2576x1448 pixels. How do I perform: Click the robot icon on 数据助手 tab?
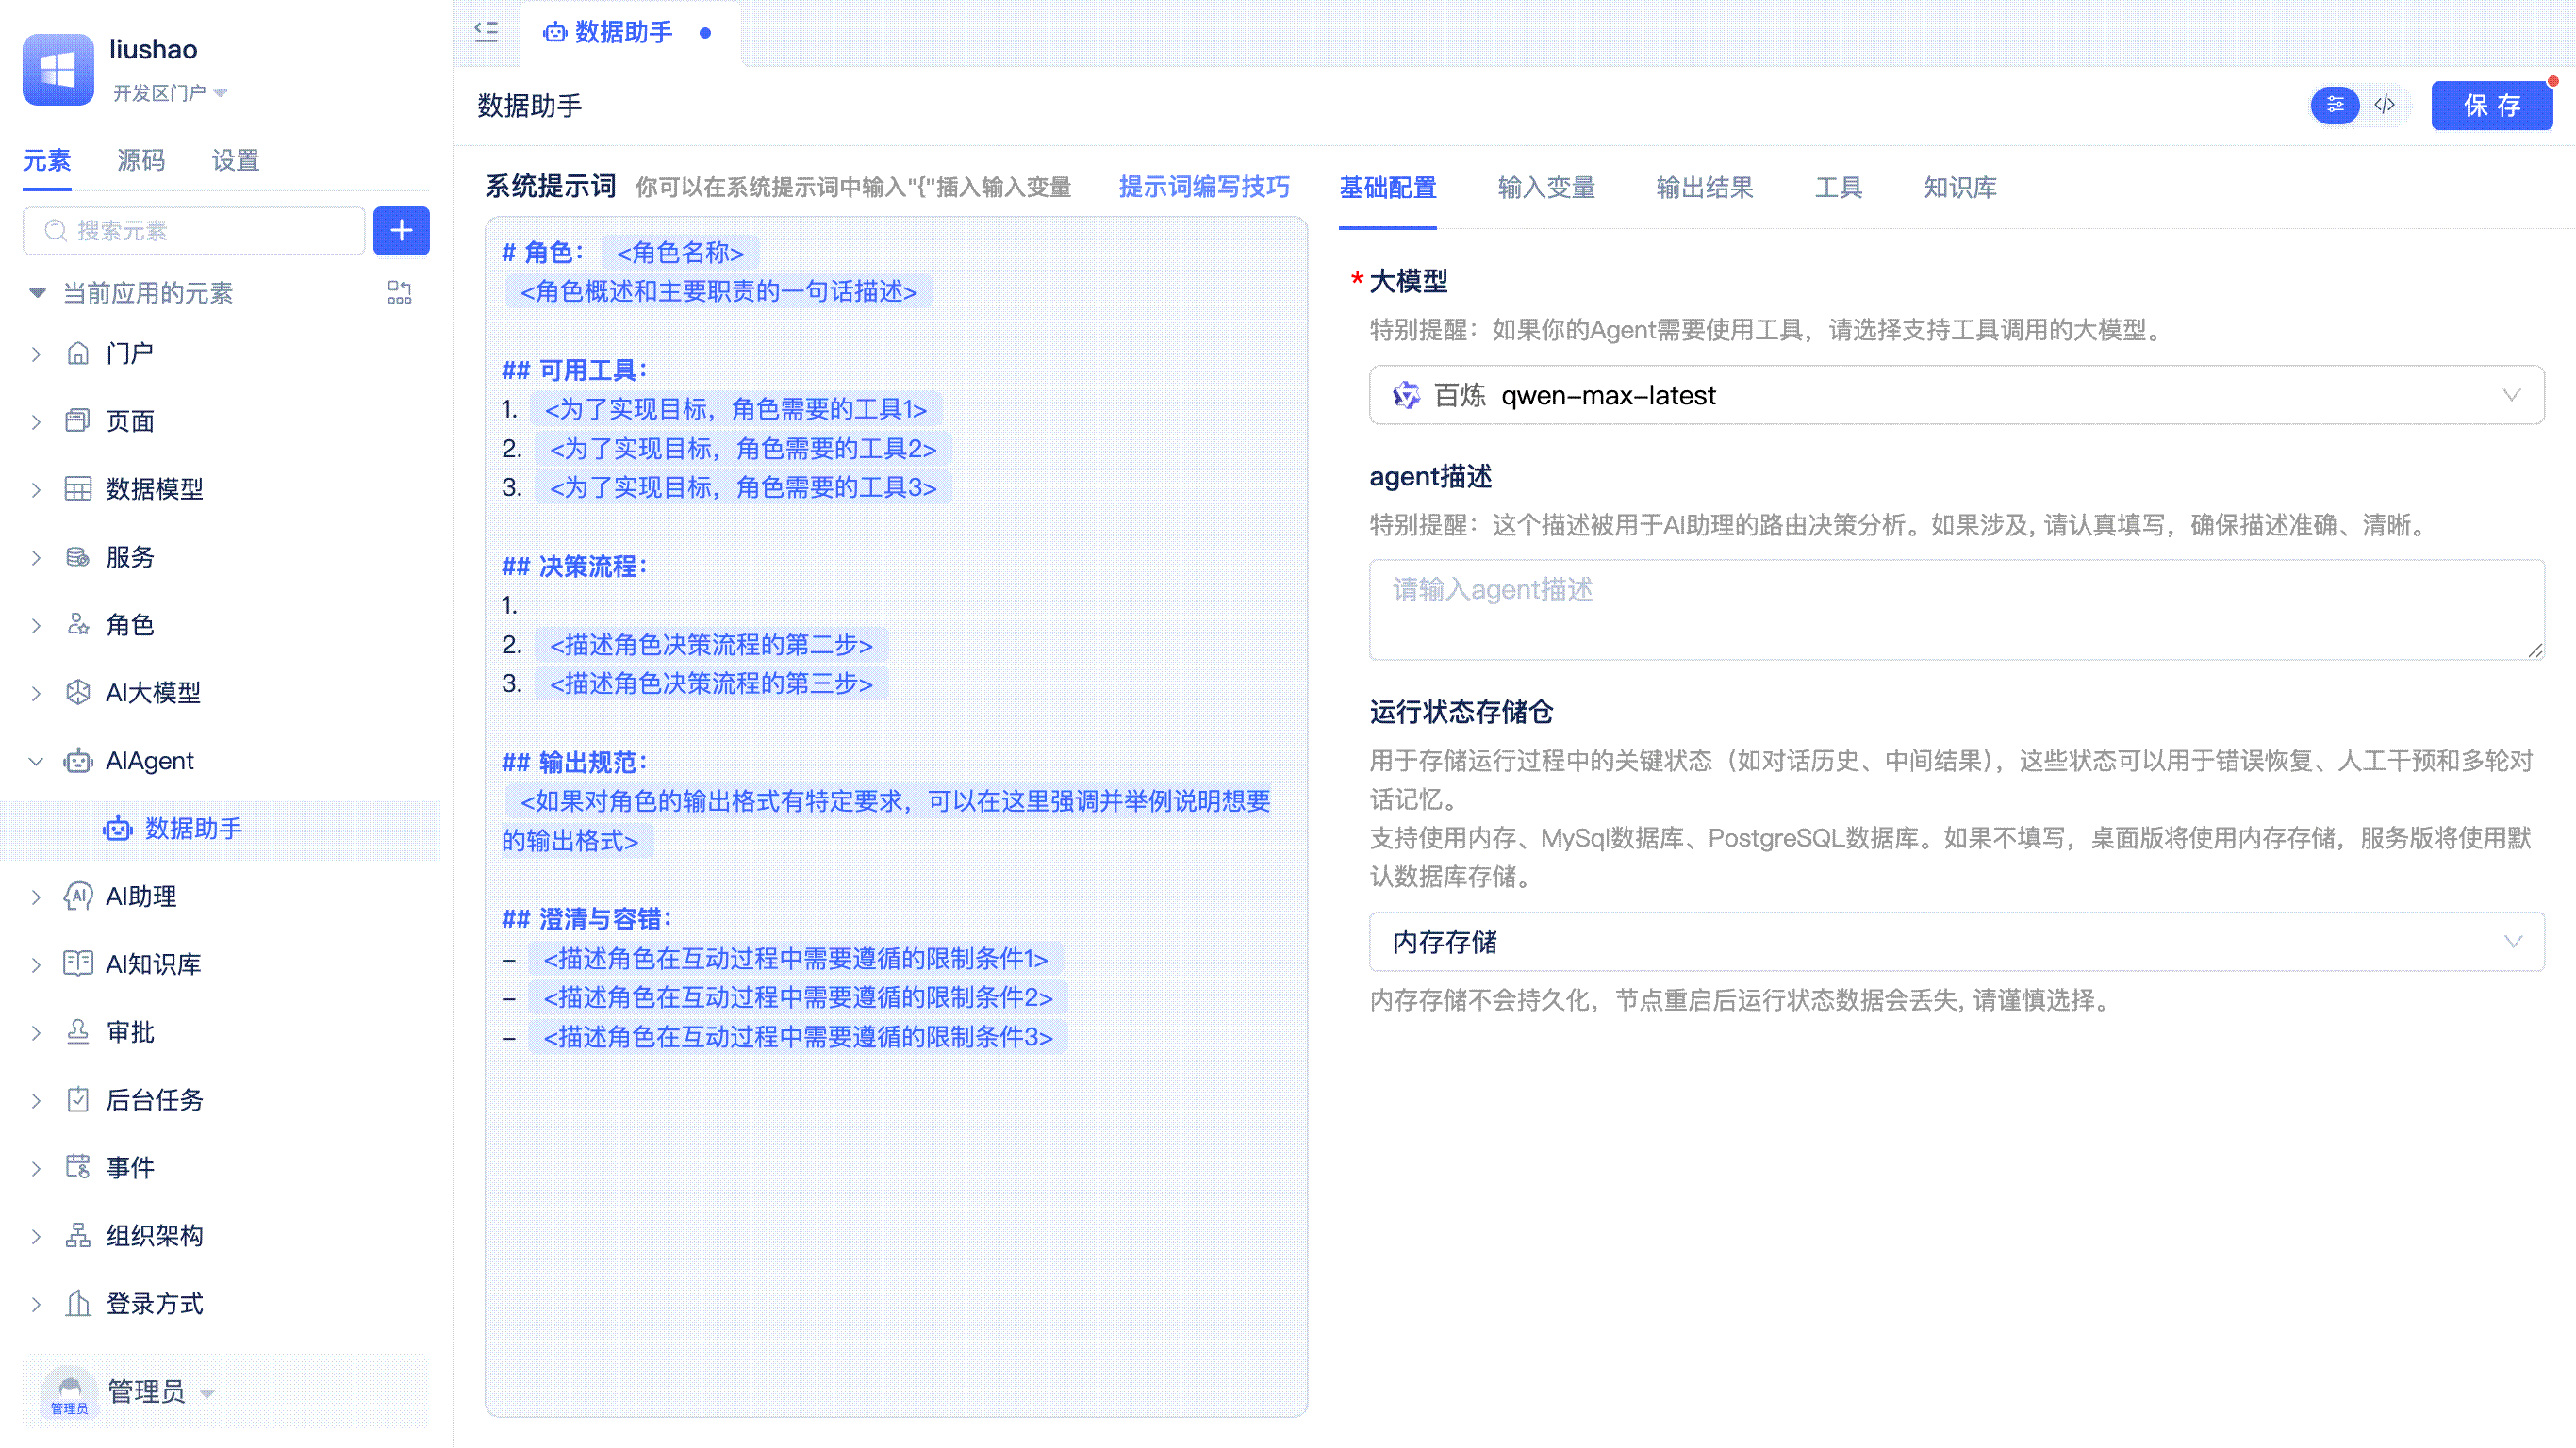pos(554,33)
